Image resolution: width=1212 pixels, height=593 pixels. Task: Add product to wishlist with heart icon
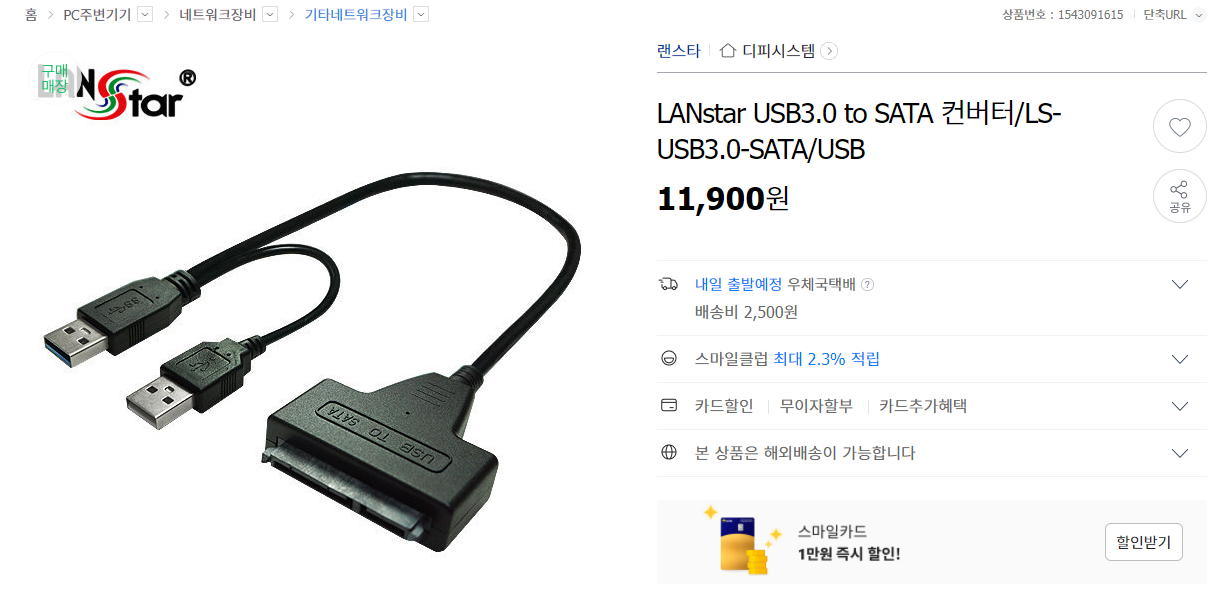tap(1180, 127)
